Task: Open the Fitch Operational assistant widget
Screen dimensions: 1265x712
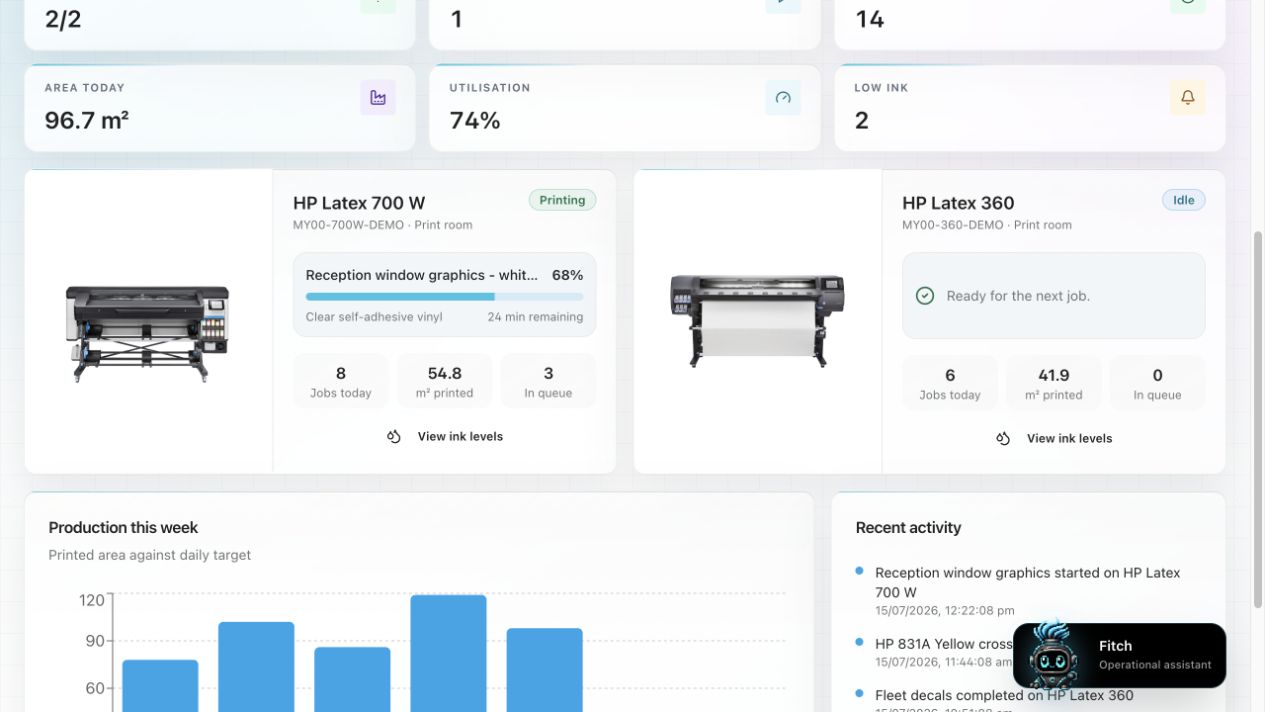Action: (x=1120, y=656)
